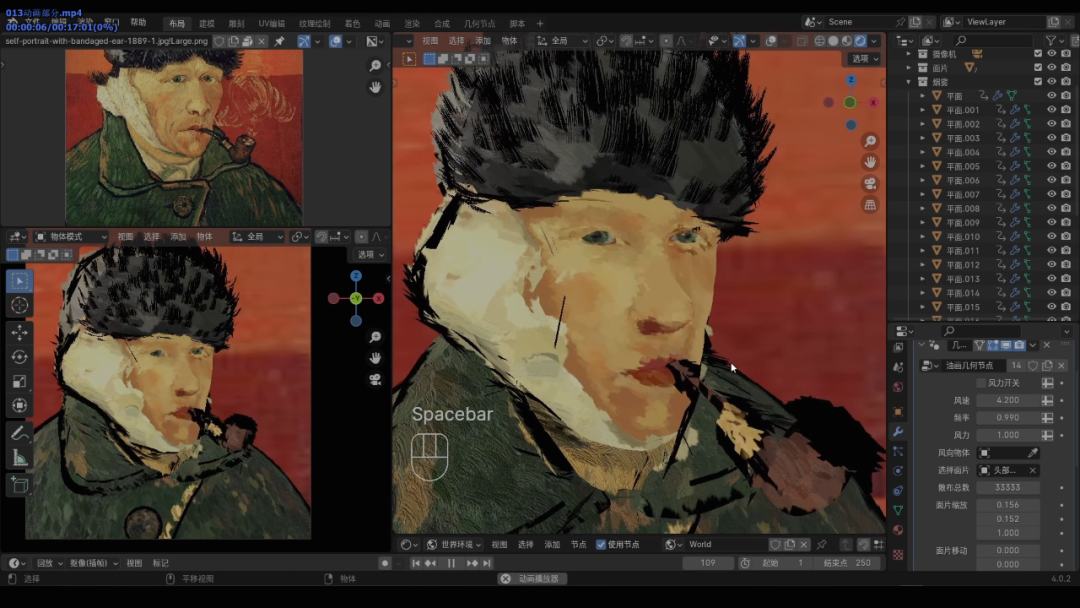
Task: Expand 平面.010 in the outliner
Action: (x=923, y=236)
